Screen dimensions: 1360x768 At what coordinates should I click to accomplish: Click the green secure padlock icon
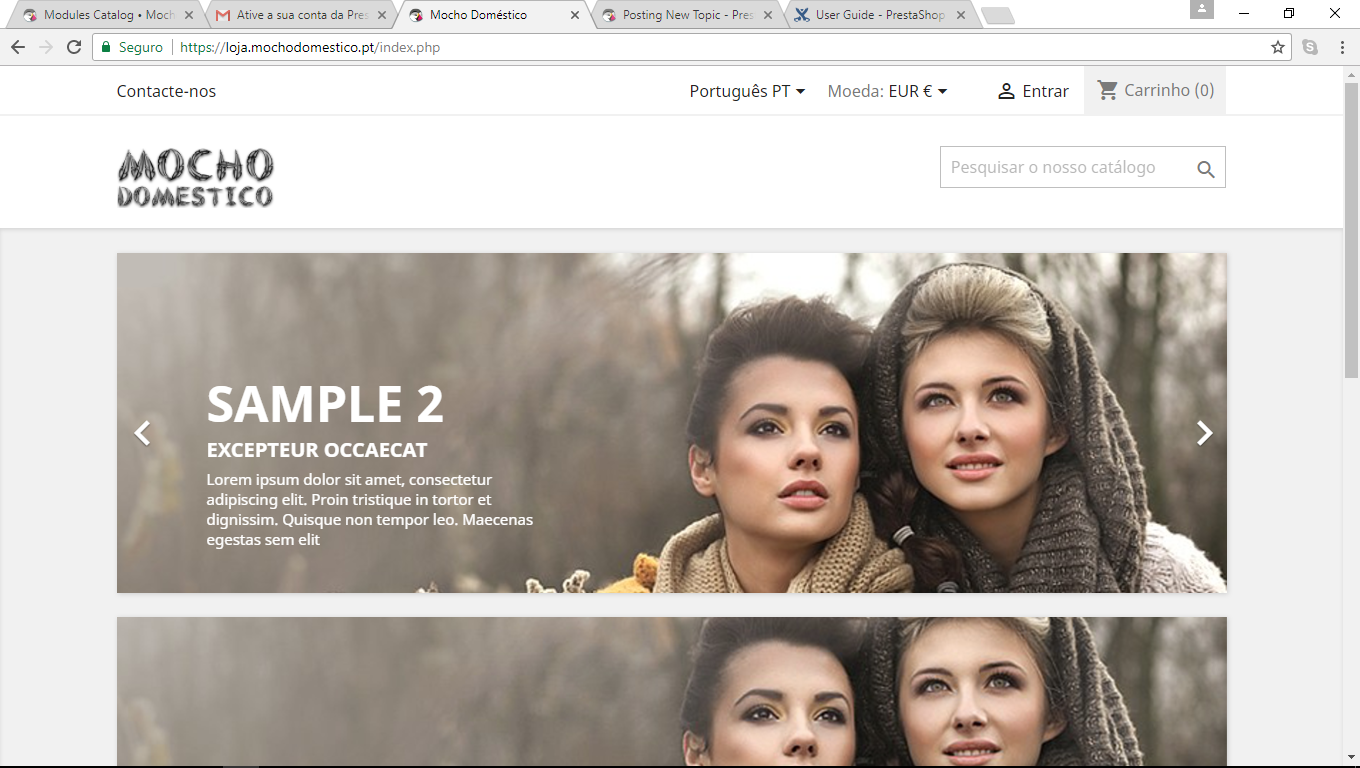(106, 47)
